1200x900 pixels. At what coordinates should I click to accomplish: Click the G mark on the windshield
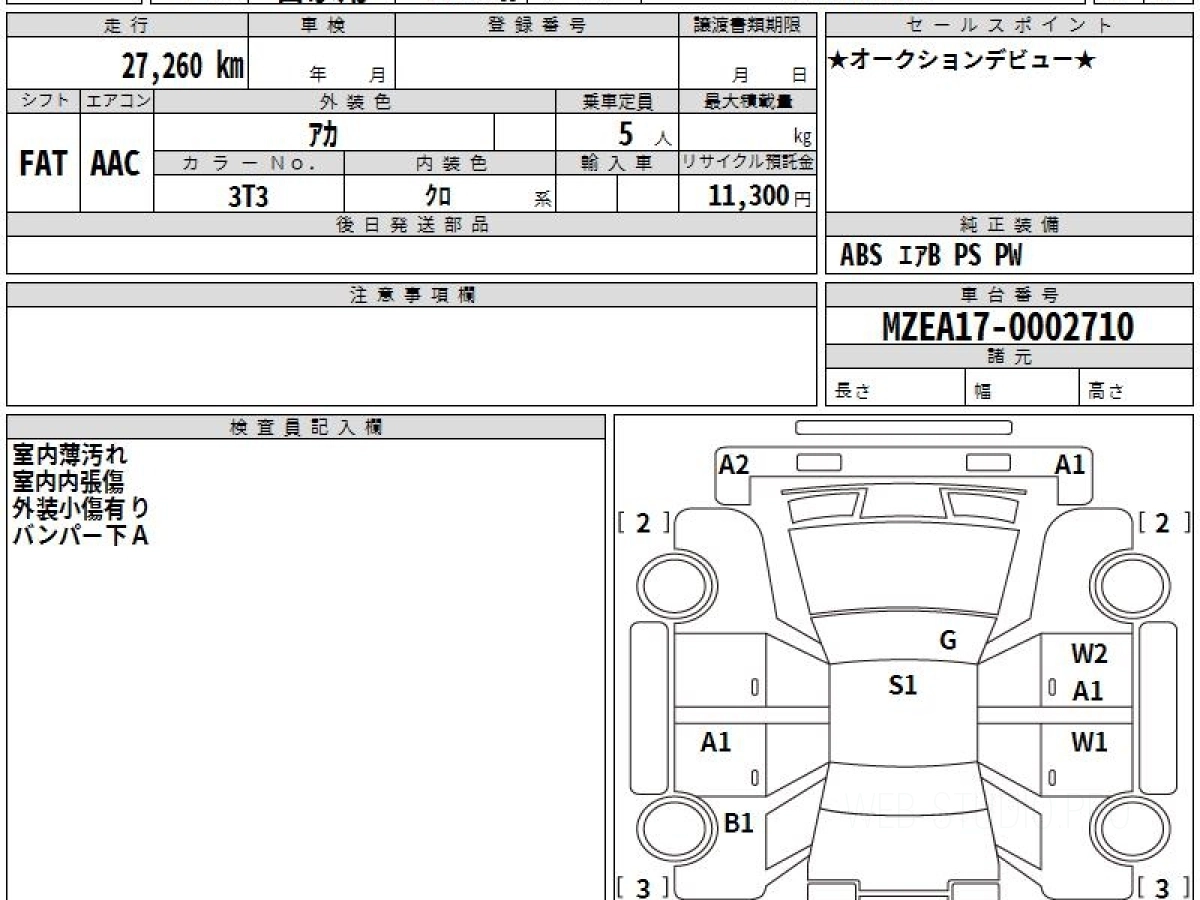[x=948, y=641]
